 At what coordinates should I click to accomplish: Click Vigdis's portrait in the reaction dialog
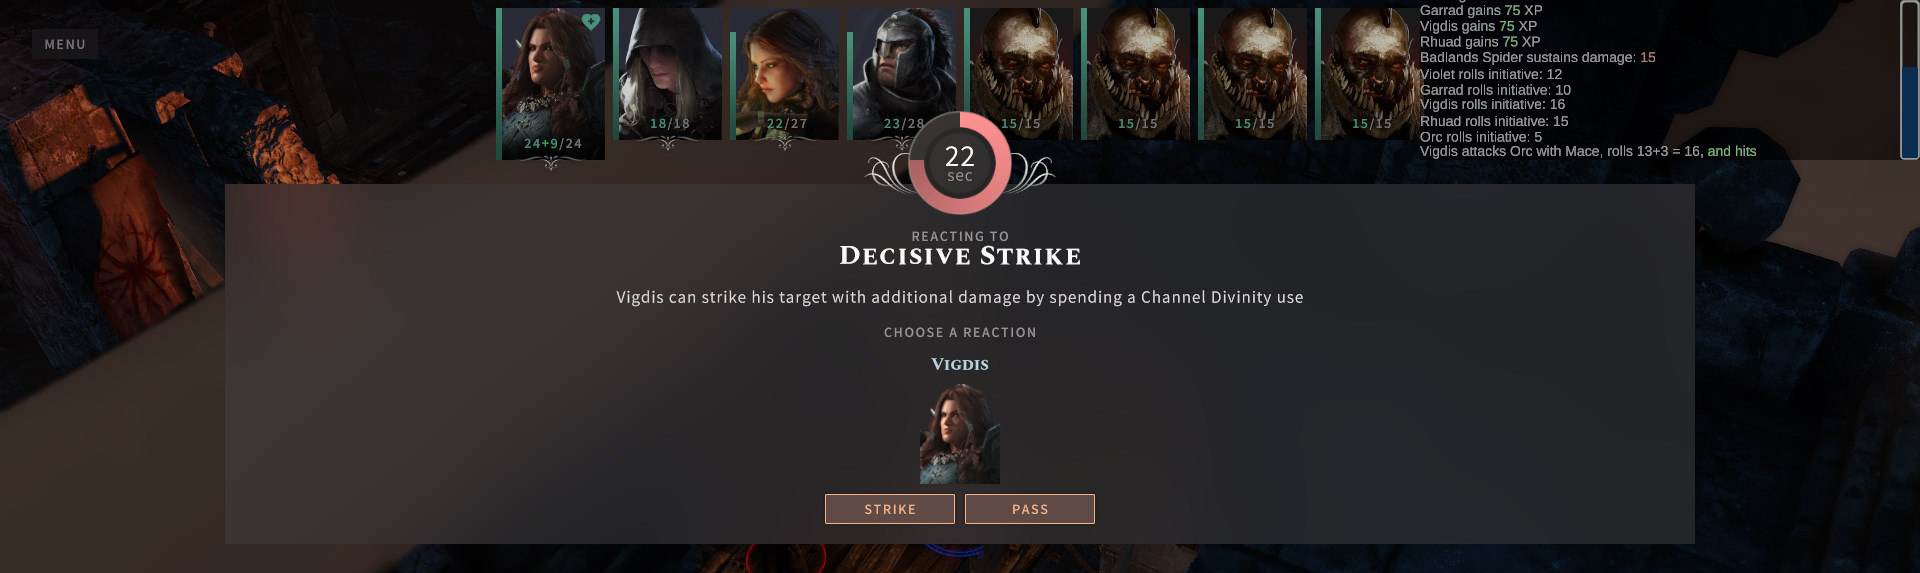(959, 434)
